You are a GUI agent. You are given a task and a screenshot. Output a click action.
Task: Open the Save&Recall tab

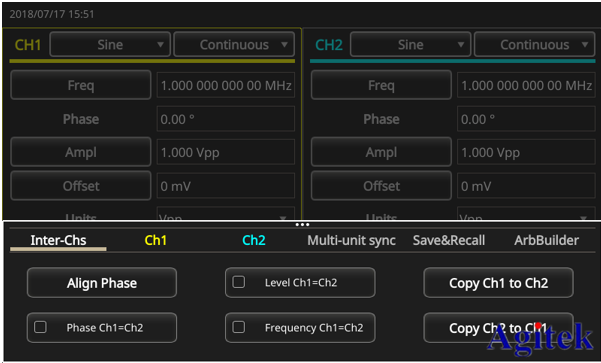point(449,240)
